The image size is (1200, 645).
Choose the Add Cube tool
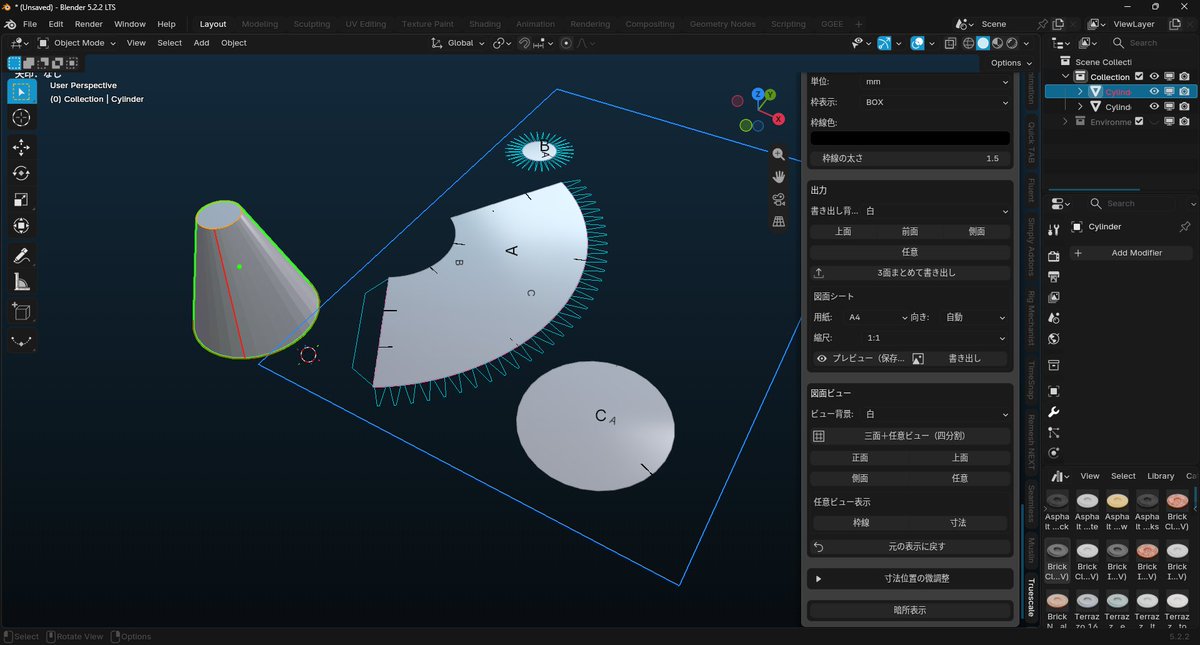click(x=21, y=312)
